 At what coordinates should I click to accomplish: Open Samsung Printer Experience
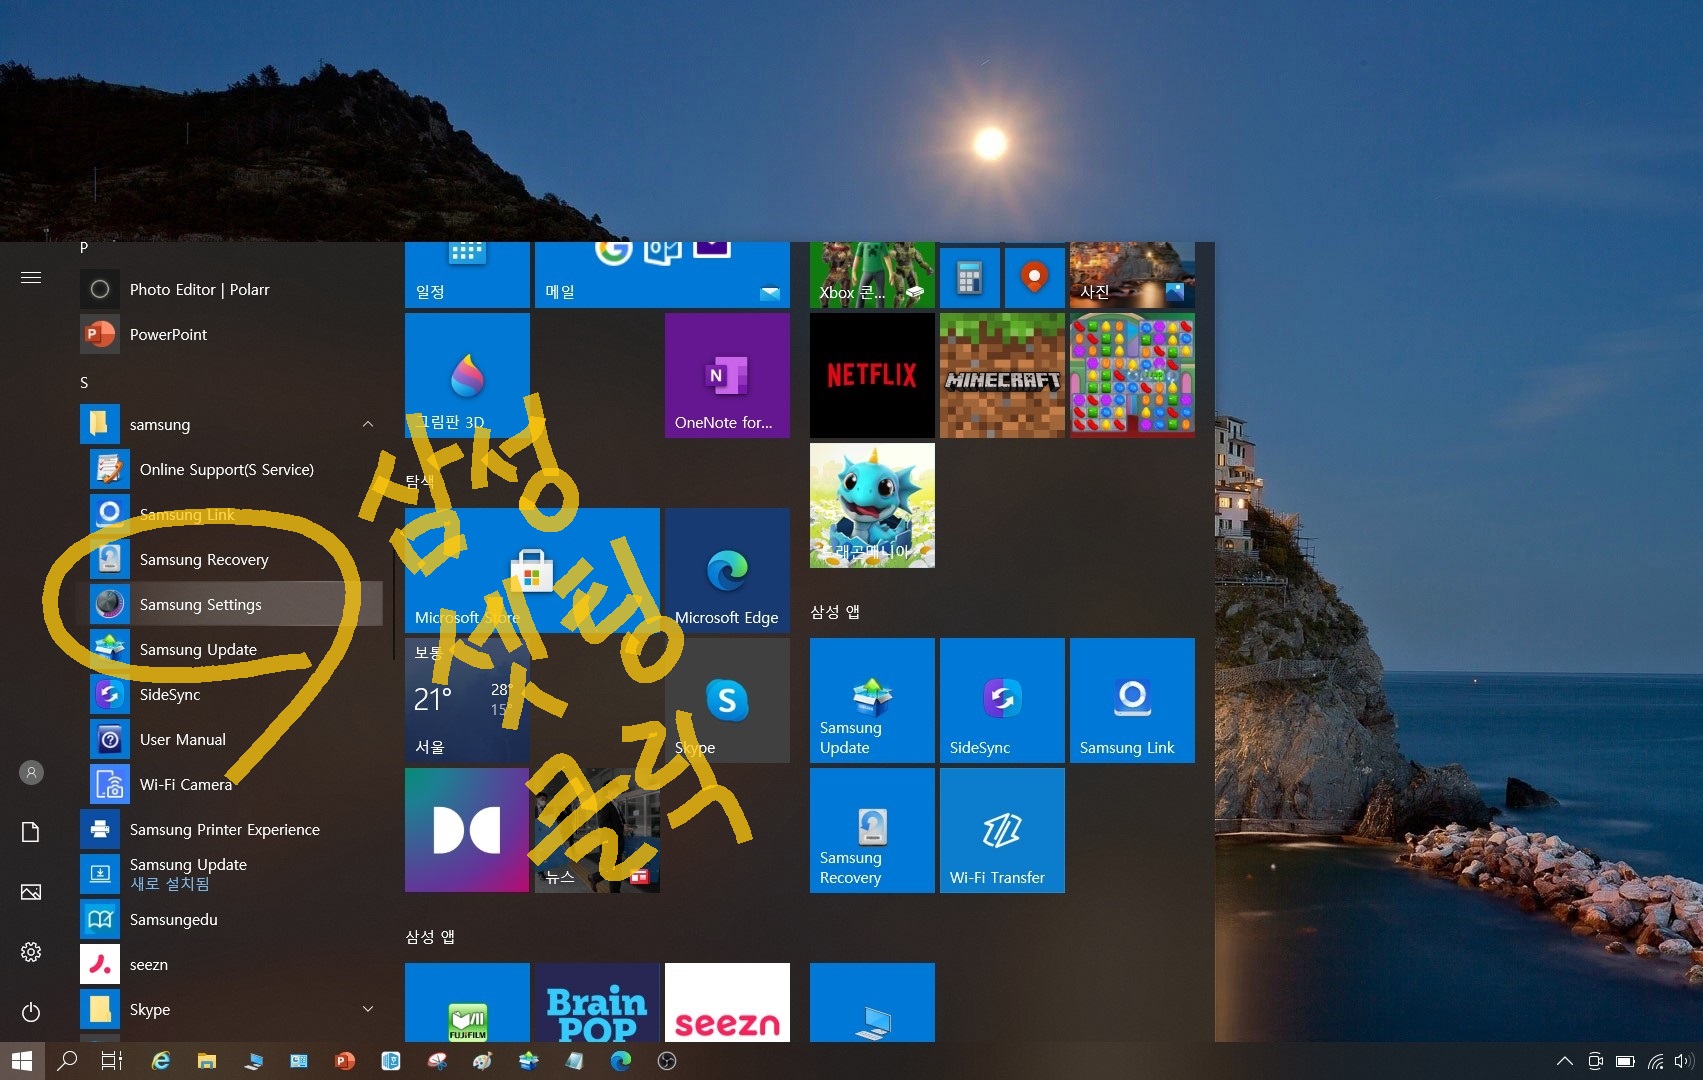point(230,829)
